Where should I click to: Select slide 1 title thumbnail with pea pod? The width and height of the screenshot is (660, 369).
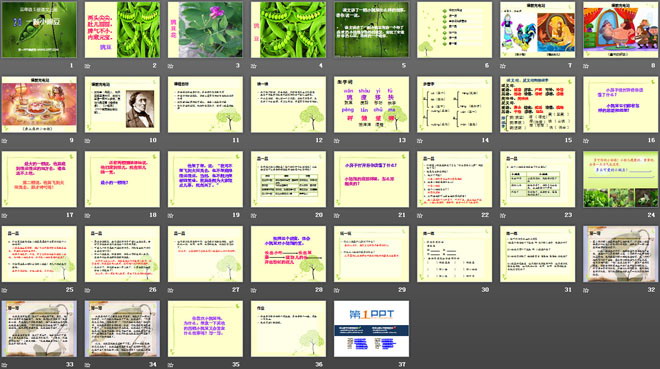pyautogui.click(x=39, y=29)
